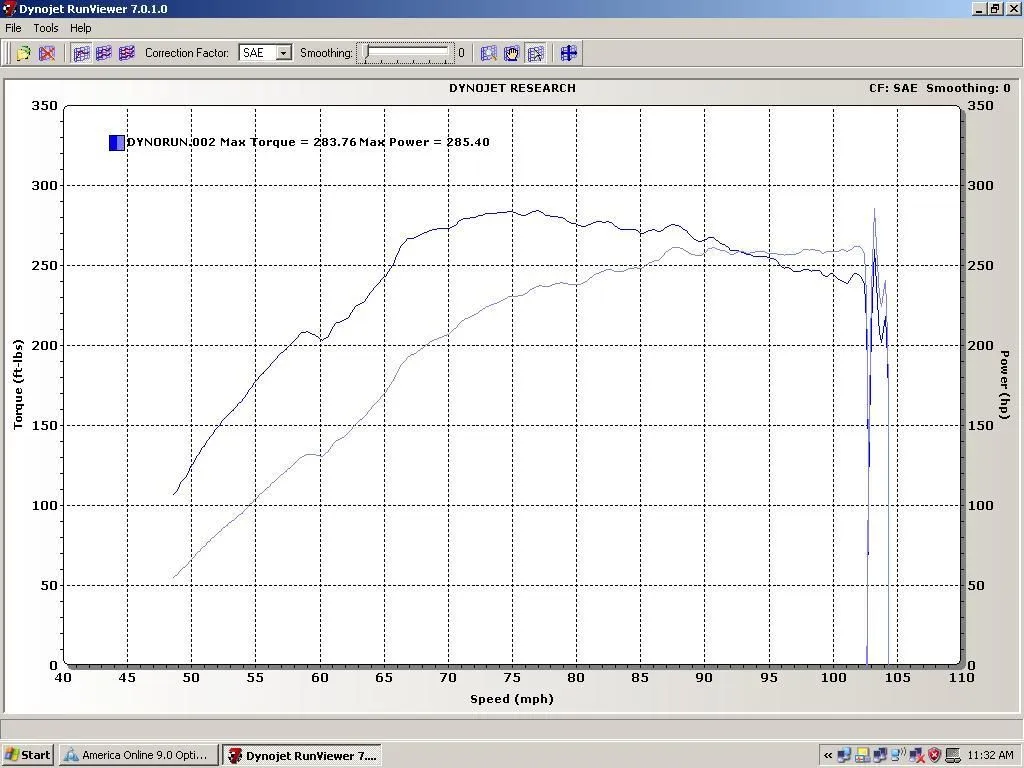The height and width of the screenshot is (768, 1024).
Task: Open the Correction Factor SAE dropdown
Action: tap(283, 53)
